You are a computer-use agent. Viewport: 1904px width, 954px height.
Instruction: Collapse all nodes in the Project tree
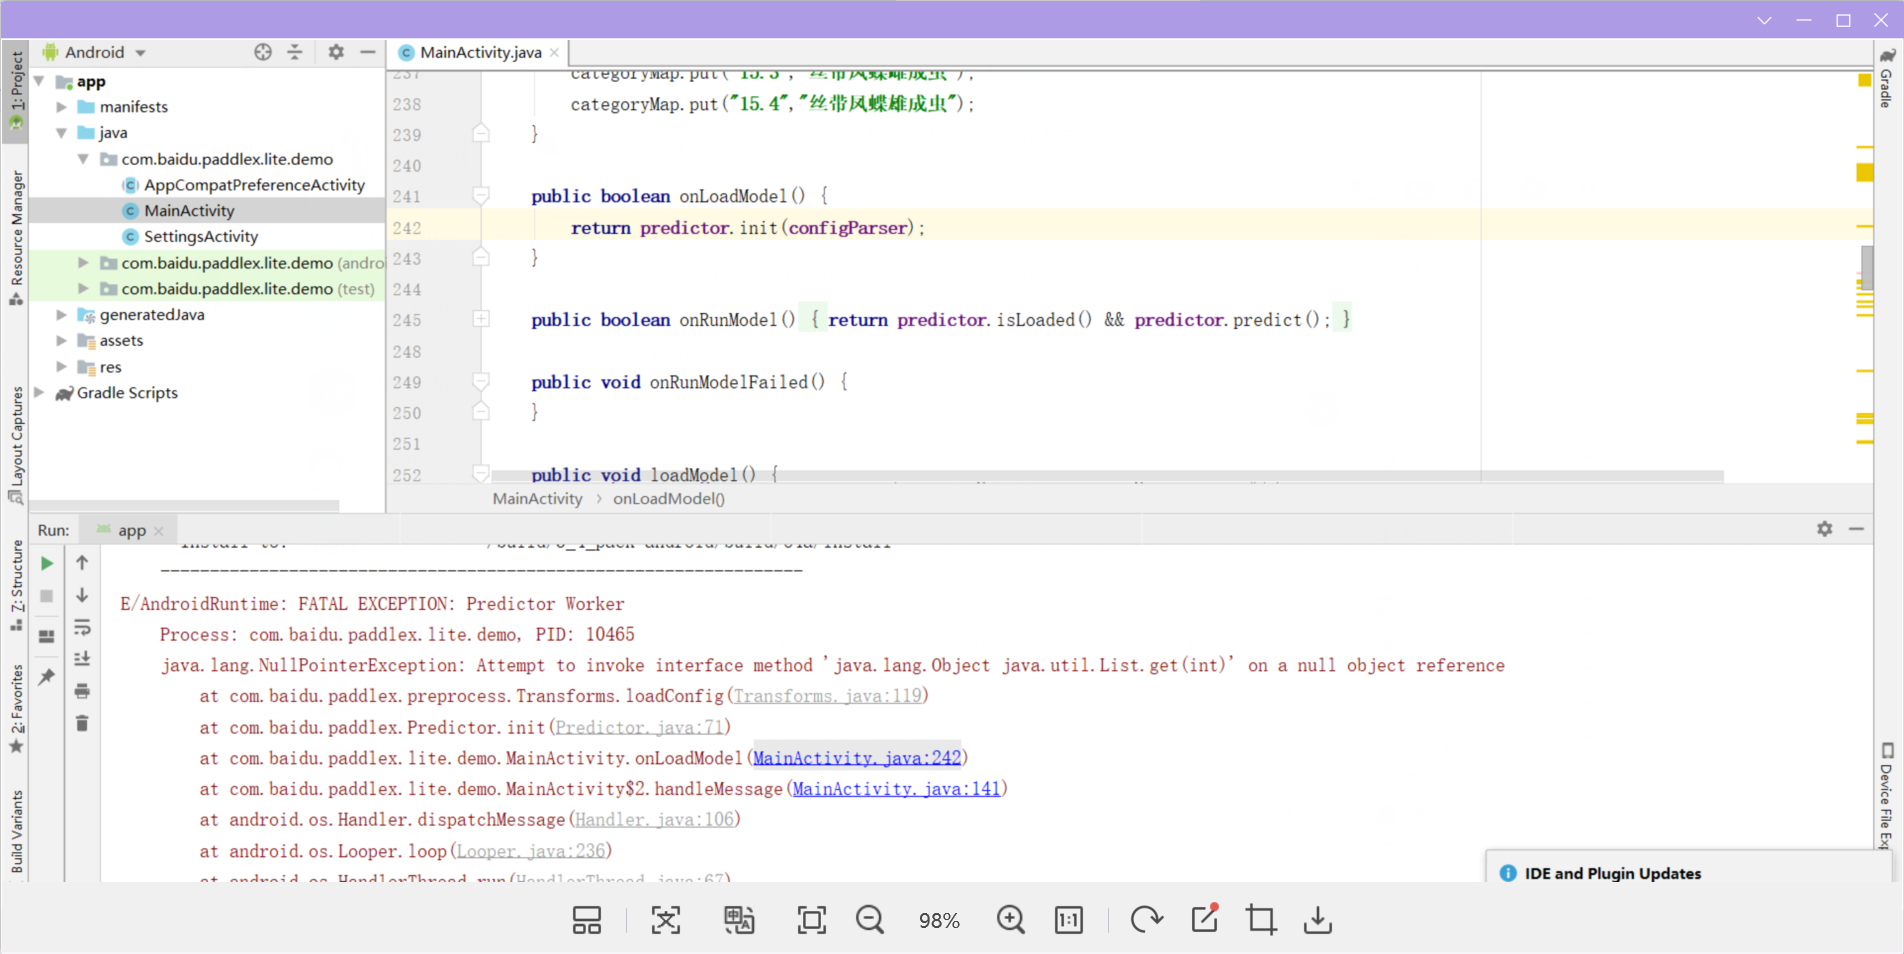295,52
